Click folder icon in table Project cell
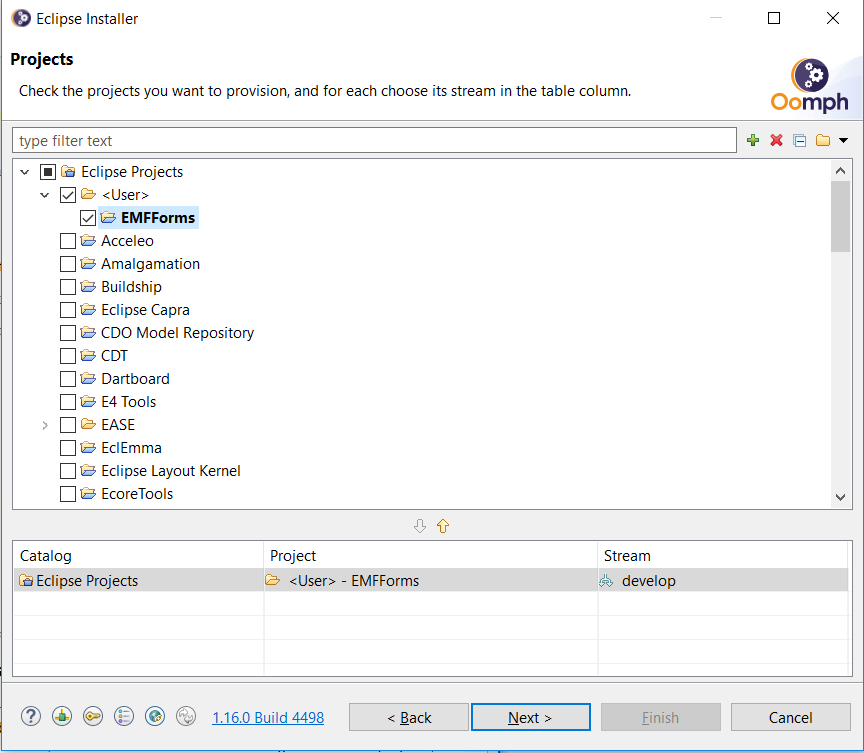This screenshot has height=753, width=864. pos(272,580)
